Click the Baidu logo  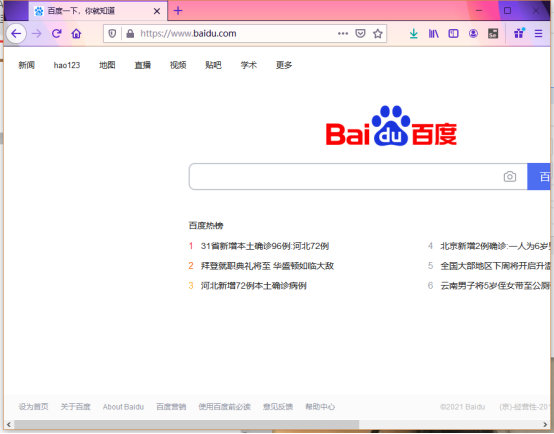click(391, 126)
